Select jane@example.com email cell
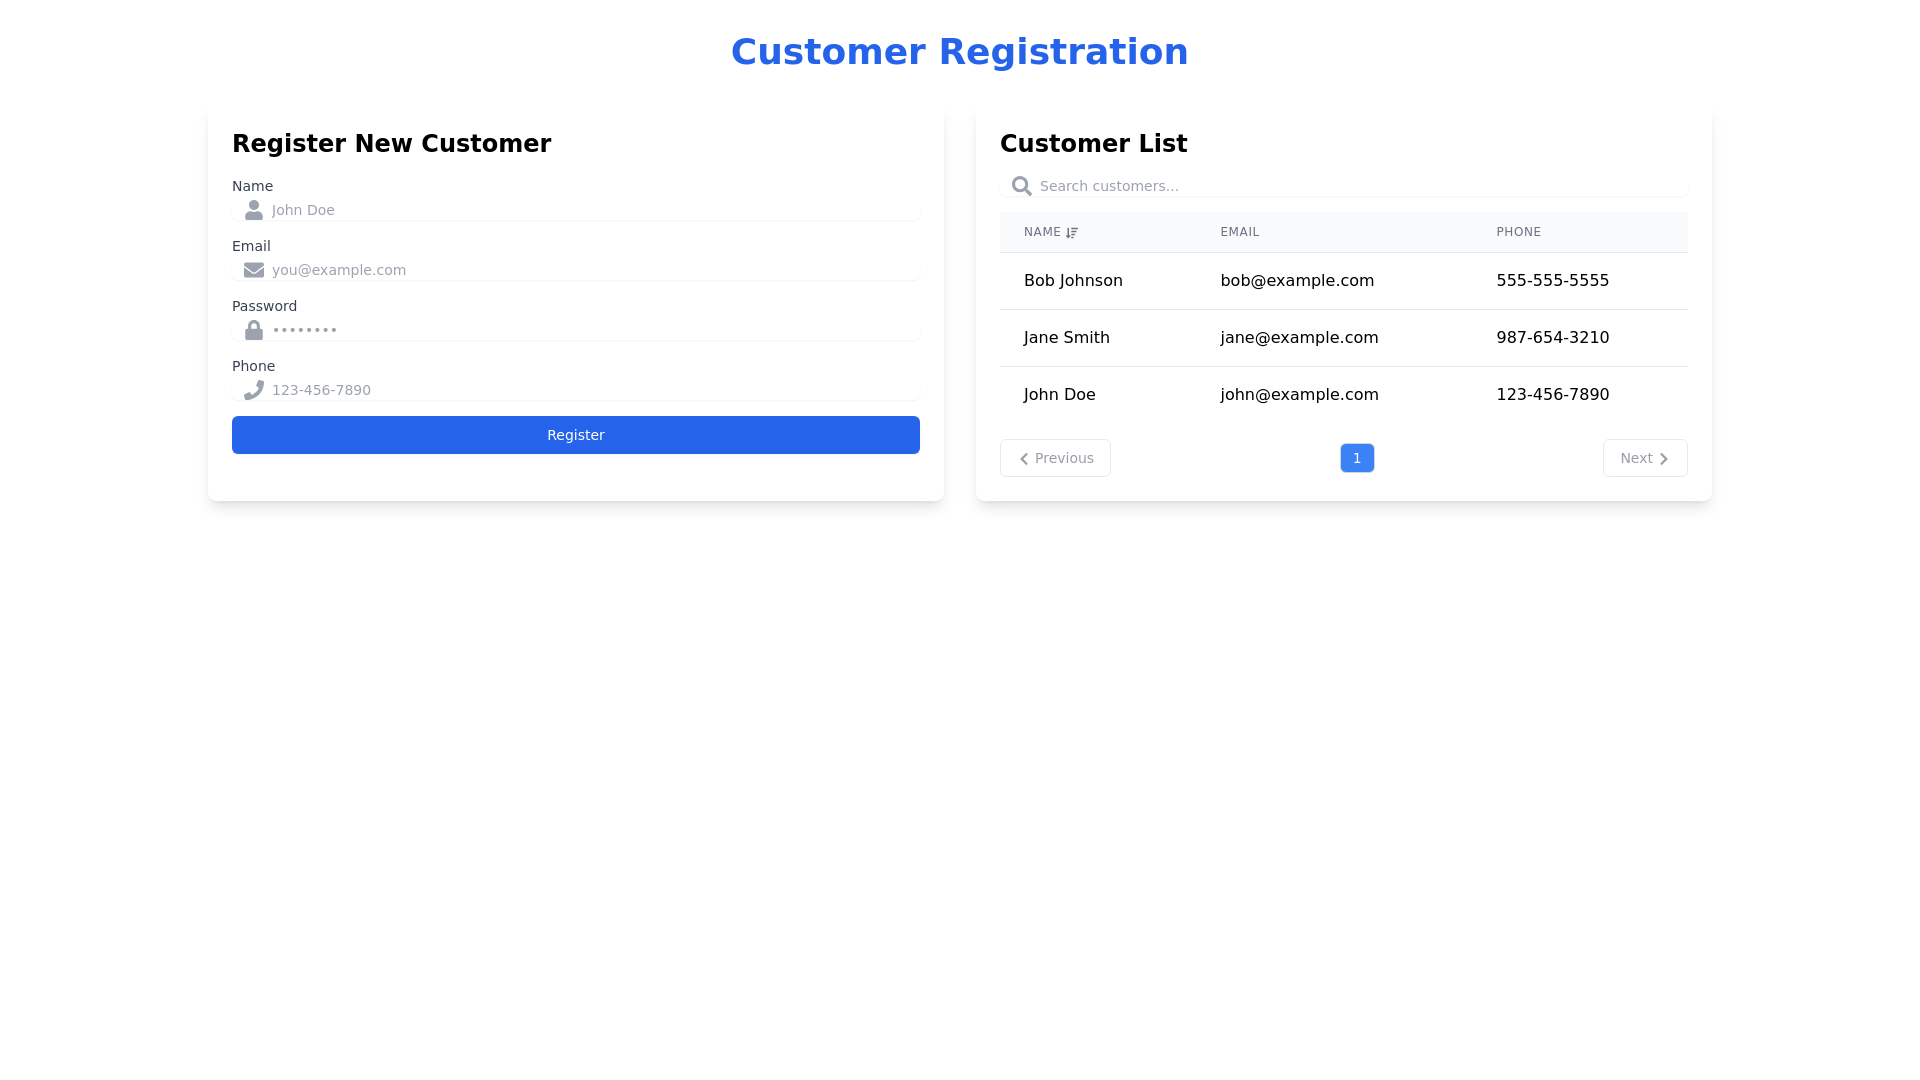 (1299, 338)
